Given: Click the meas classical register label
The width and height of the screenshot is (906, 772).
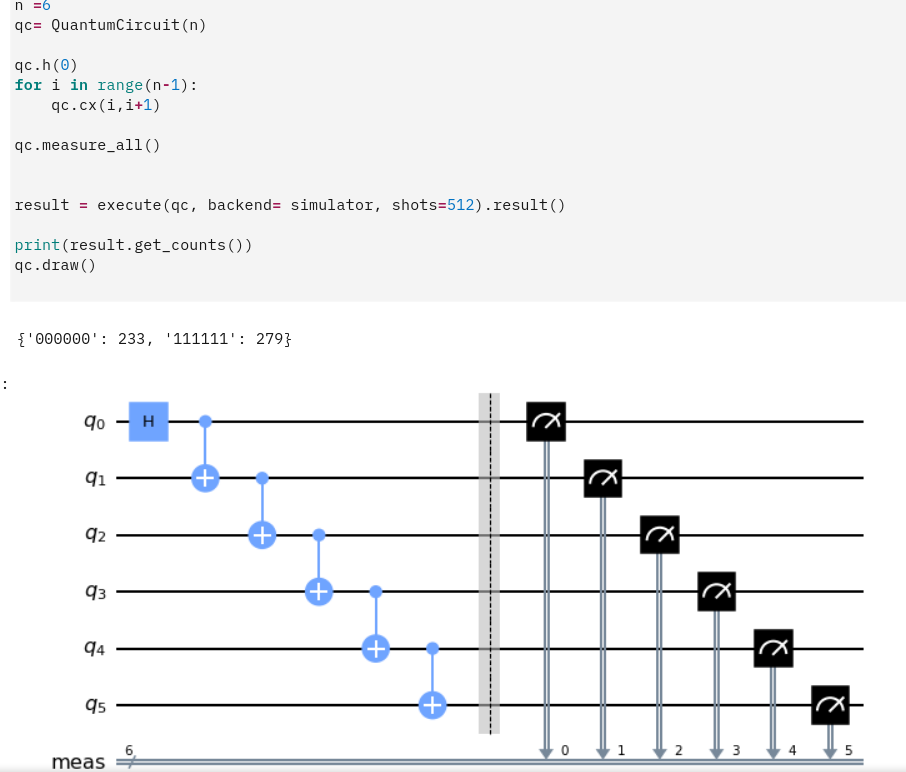Looking at the screenshot, I should pyautogui.click(x=79, y=762).
